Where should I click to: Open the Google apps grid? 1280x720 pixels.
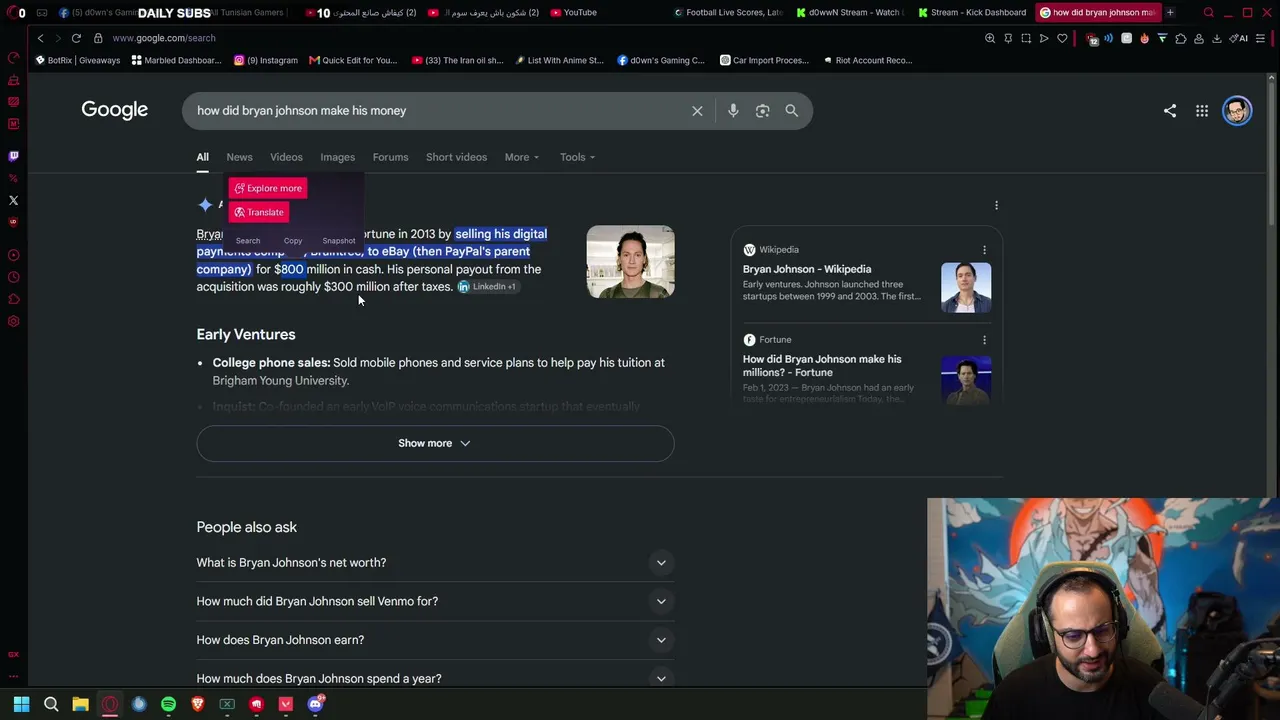(x=1202, y=111)
